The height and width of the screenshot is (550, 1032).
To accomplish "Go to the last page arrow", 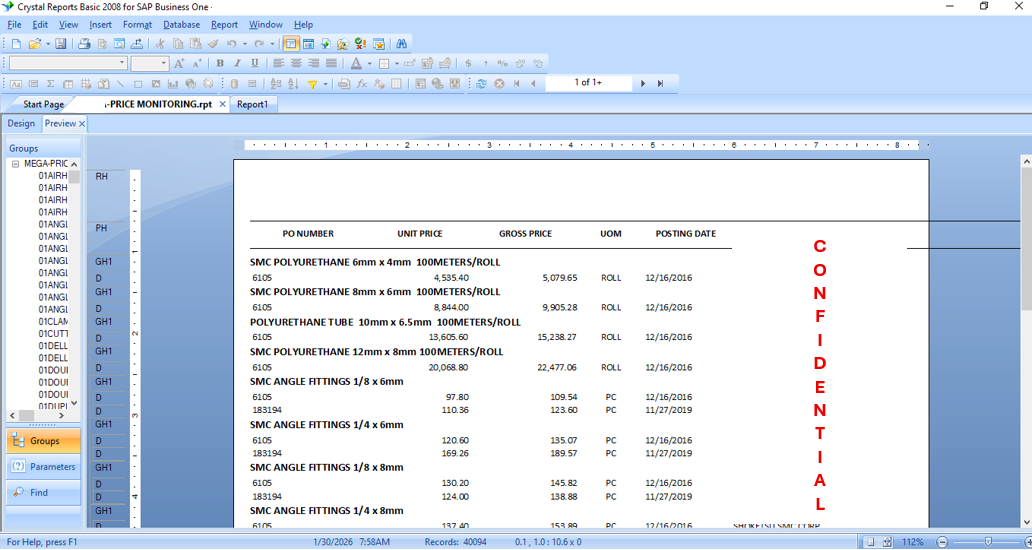I will [660, 84].
